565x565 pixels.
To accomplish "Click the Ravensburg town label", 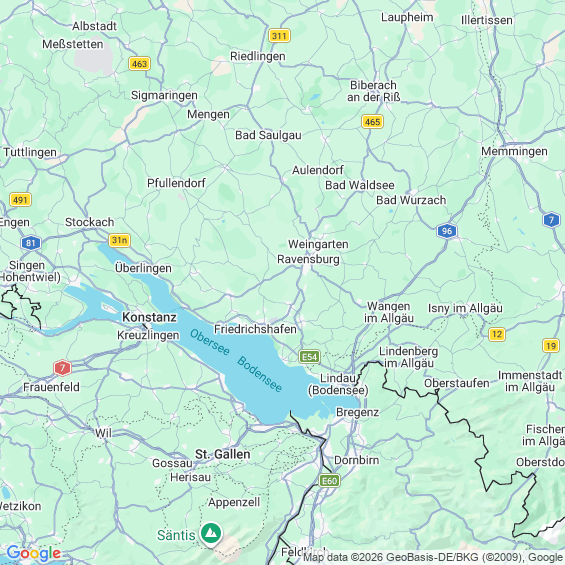I will pyautogui.click(x=308, y=259).
